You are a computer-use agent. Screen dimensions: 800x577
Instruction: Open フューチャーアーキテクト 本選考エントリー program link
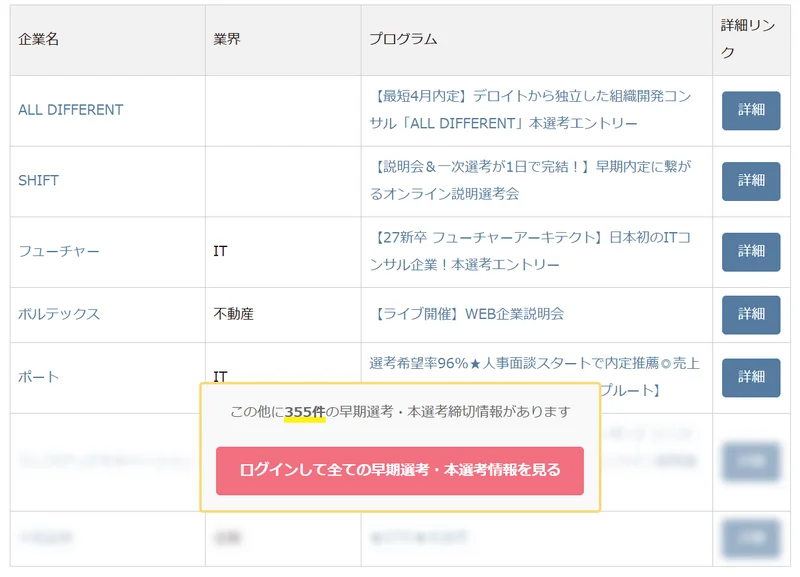click(x=531, y=251)
